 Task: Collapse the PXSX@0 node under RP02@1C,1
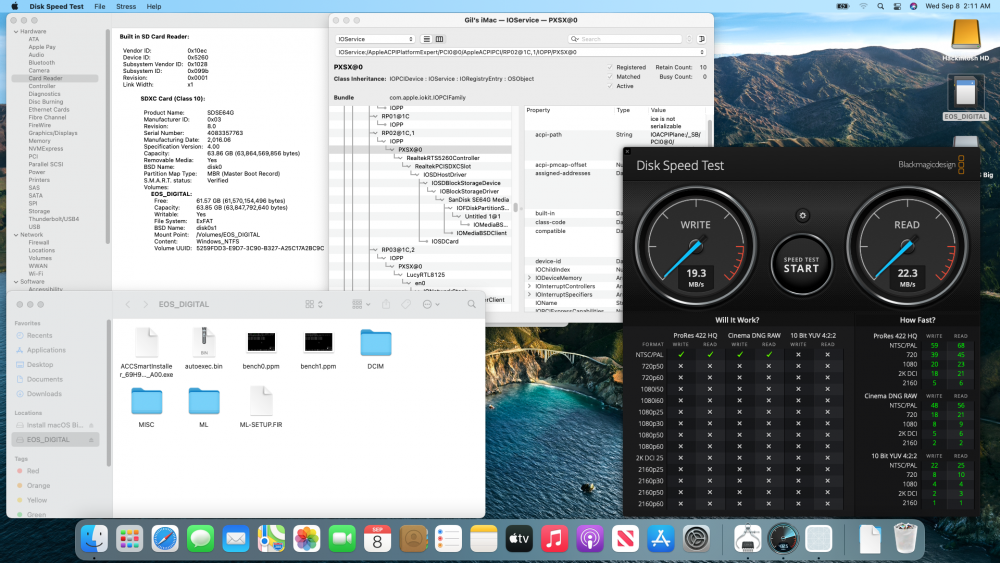392,150
